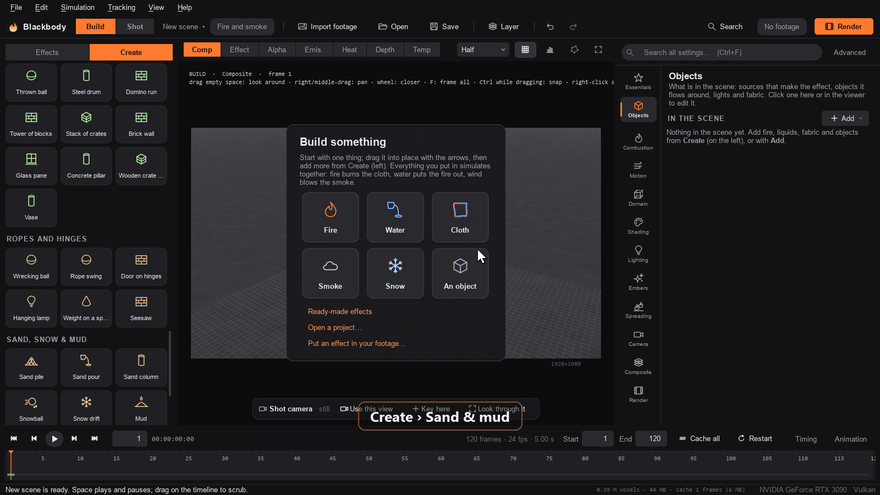Choose Snow in Build something dialog
This screenshot has width=880, height=495.
pyautogui.click(x=395, y=273)
